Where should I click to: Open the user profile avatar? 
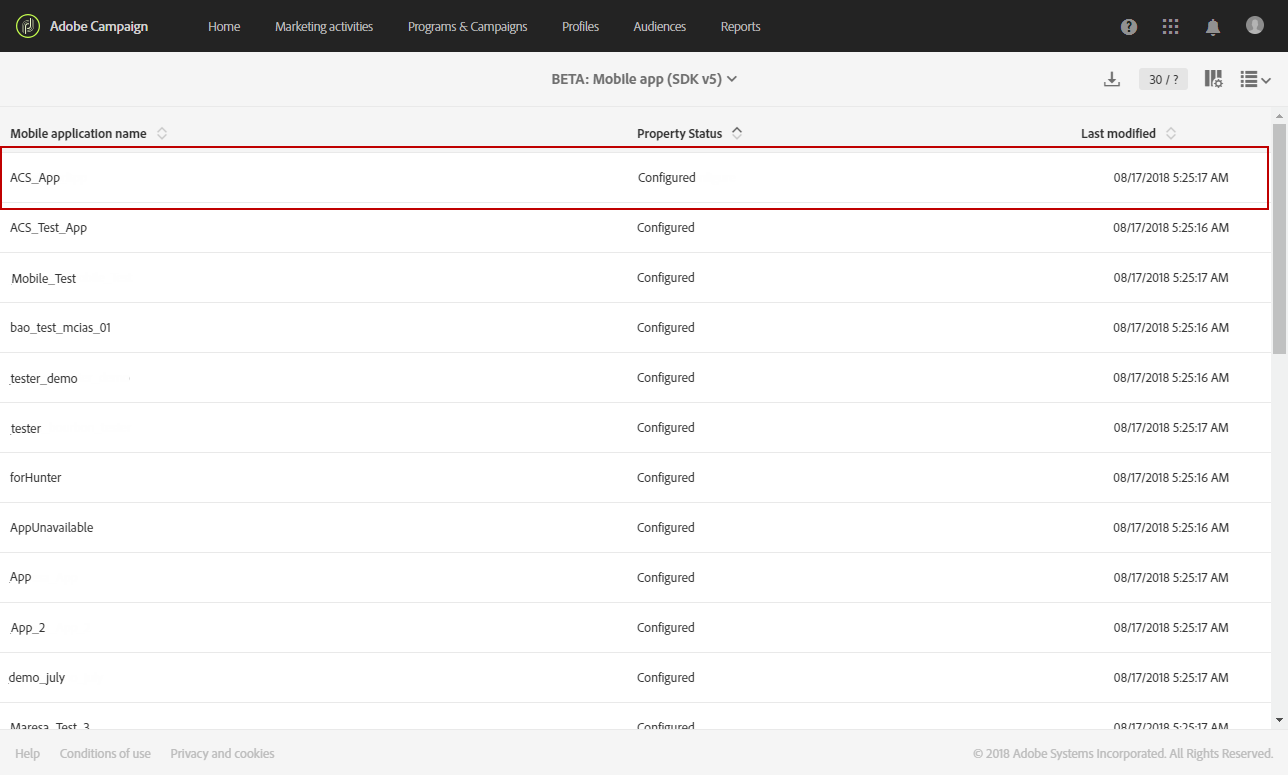1255,25
